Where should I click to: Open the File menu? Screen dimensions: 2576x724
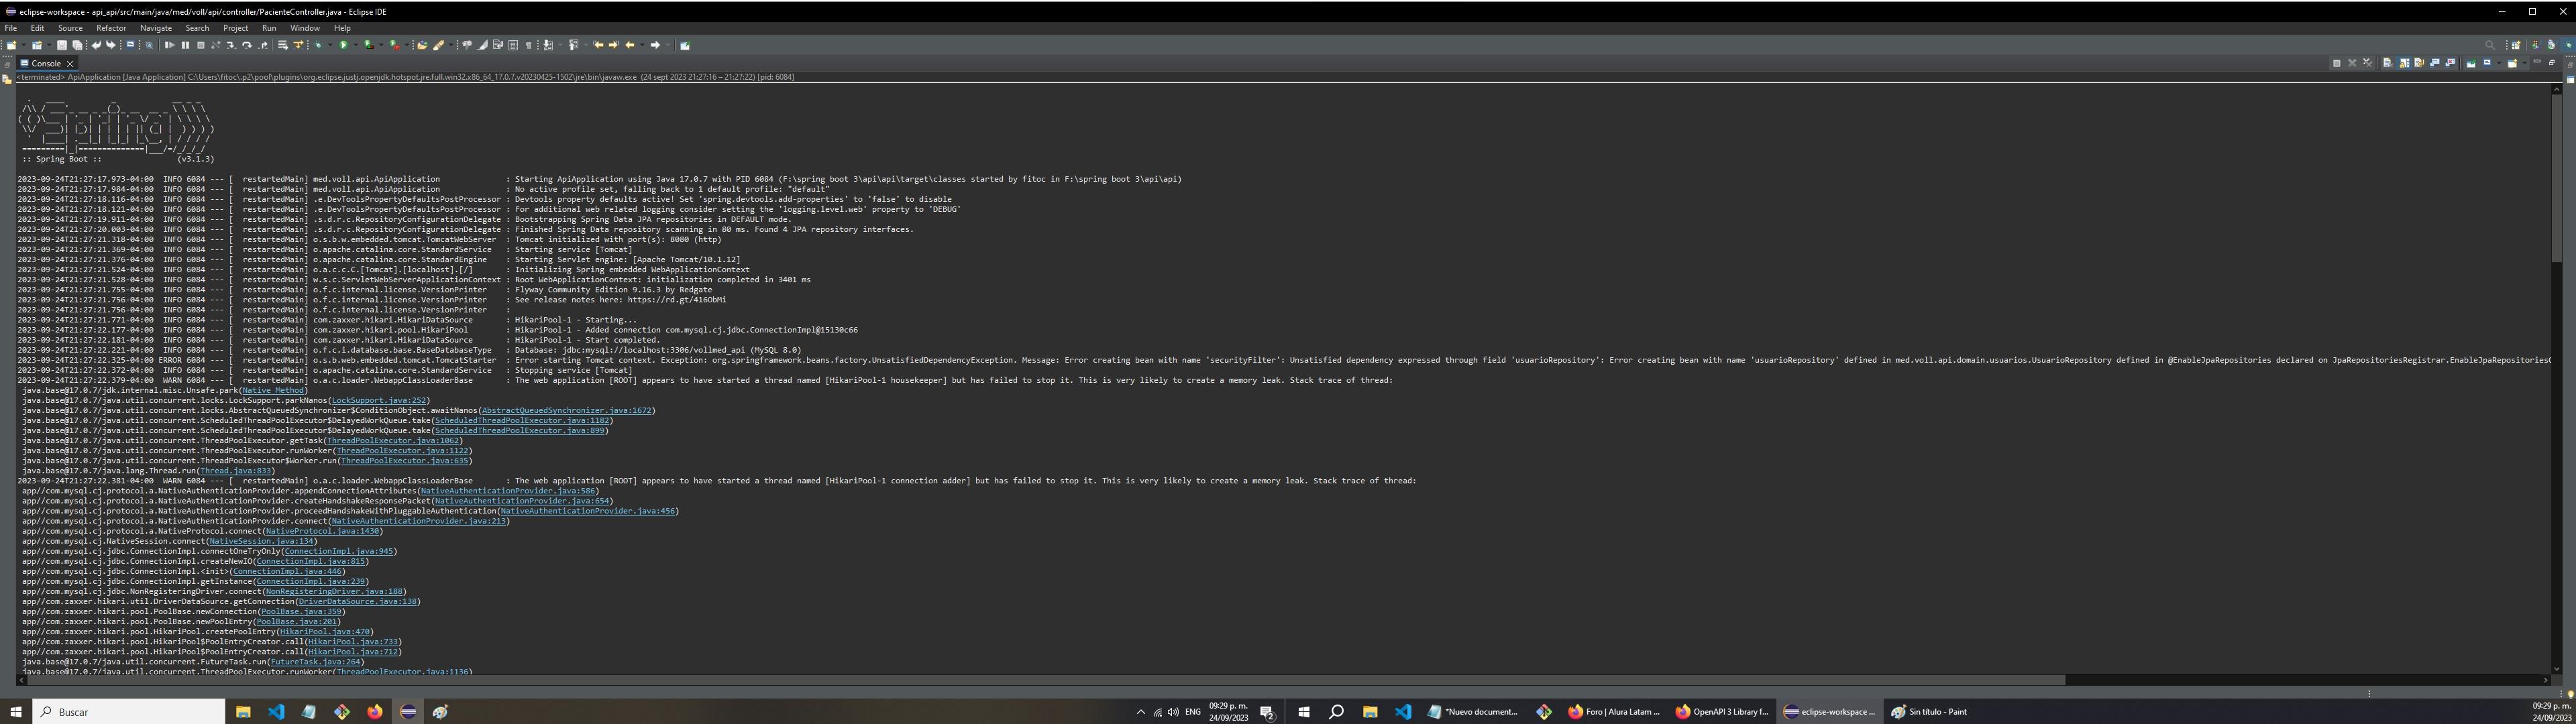pyautogui.click(x=11, y=28)
